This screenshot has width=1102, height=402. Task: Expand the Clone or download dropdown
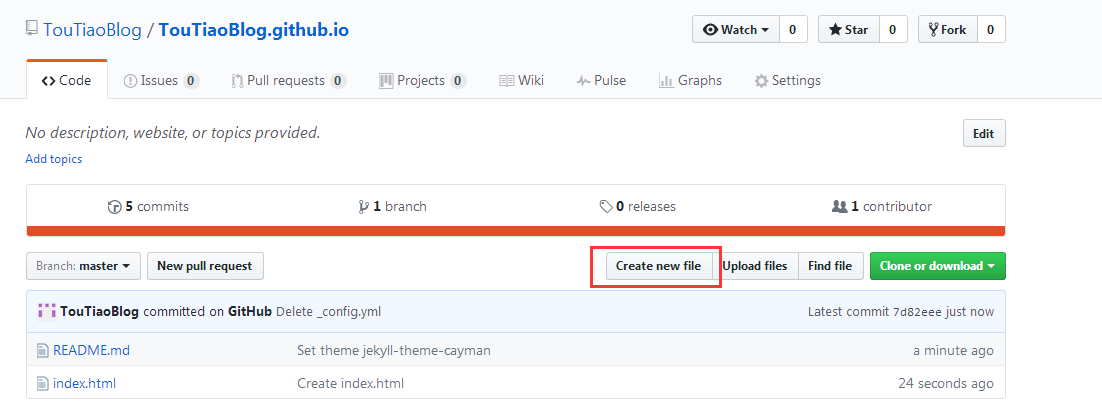pos(938,266)
